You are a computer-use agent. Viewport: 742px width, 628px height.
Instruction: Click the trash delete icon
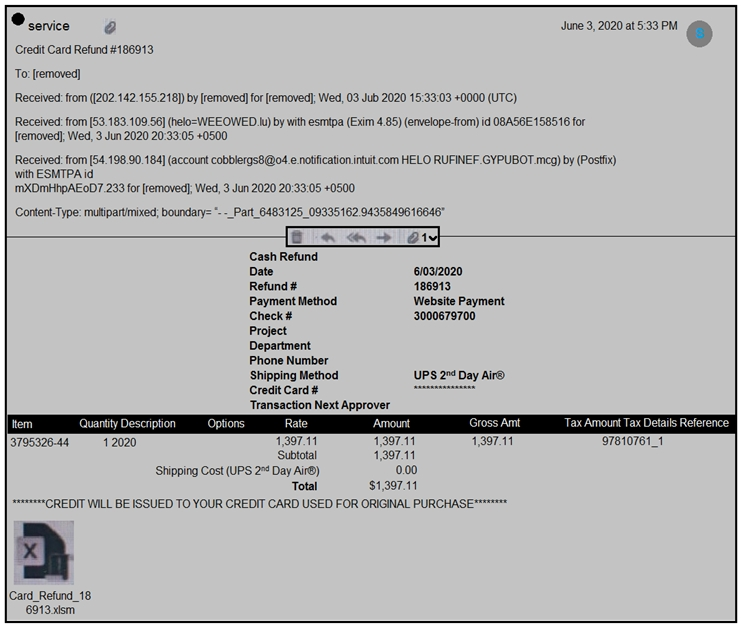point(297,237)
